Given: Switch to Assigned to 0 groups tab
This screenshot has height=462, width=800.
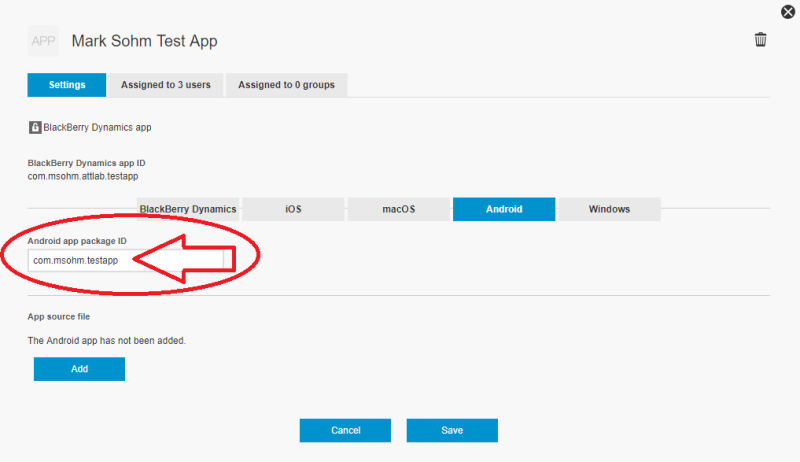Looking at the screenshot, I should [x=286, y=85].
